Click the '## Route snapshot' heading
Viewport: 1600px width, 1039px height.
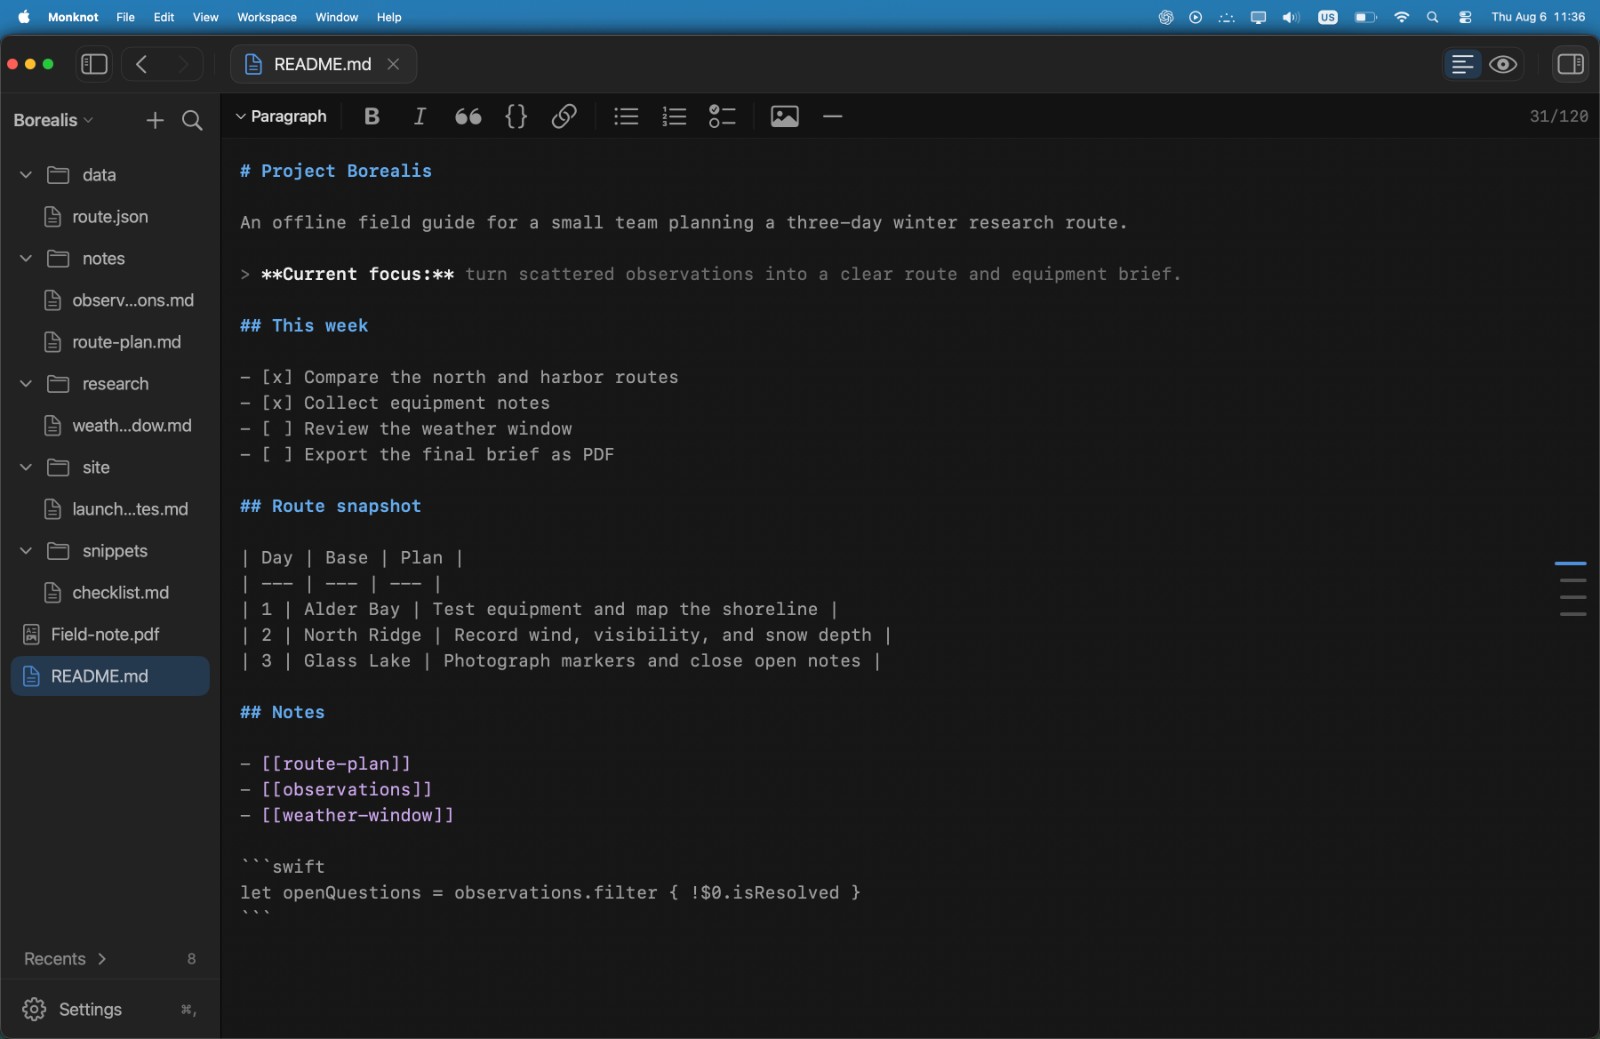click(331, 506)
